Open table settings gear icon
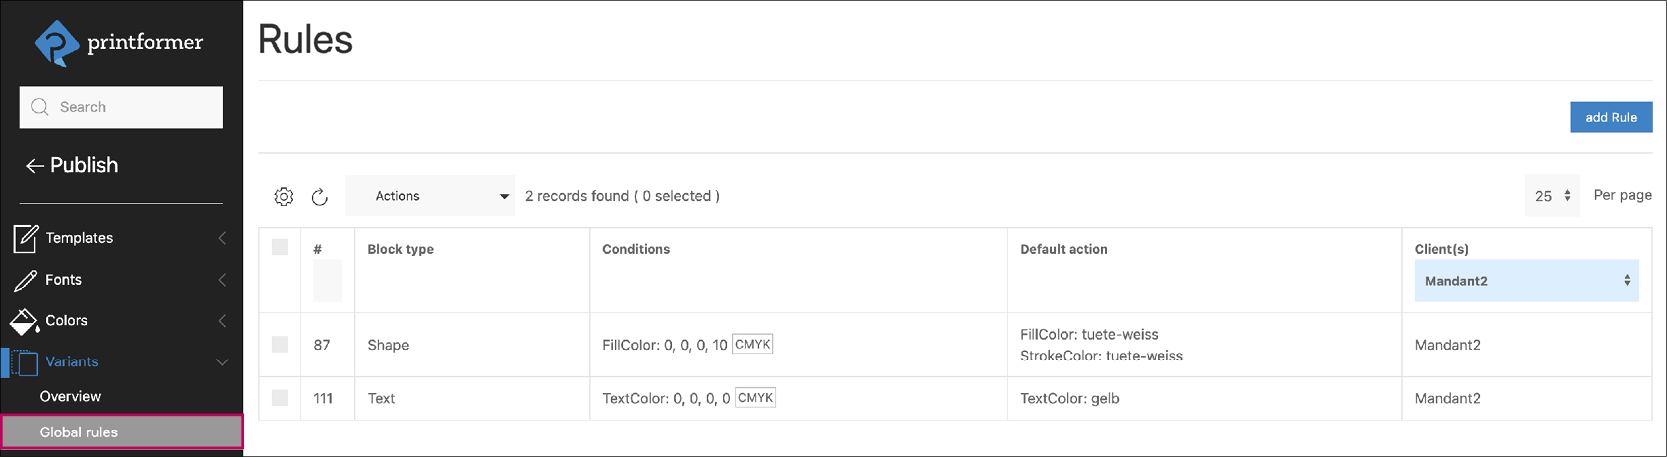The height and width of the screenshot is (457, 1667). [x=284, y=197]
